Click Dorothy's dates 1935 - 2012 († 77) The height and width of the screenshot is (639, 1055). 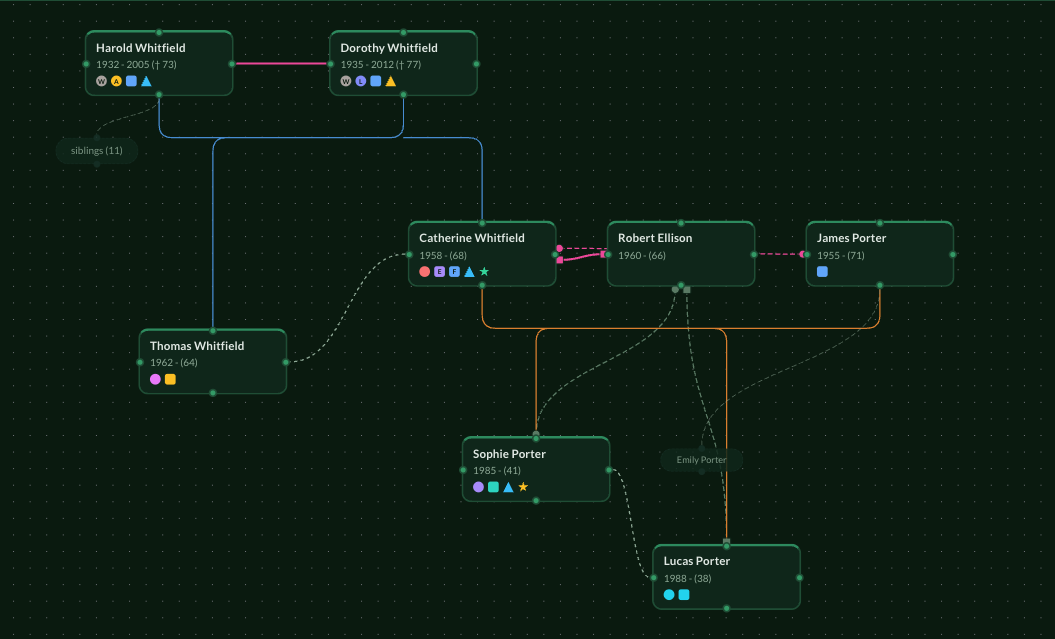point(380,65)
